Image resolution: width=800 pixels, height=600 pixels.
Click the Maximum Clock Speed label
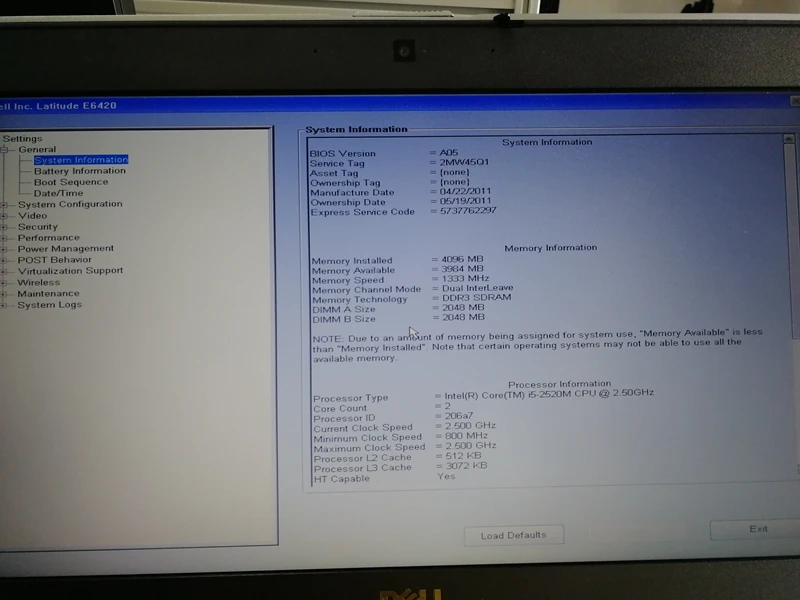[x=369, y=448]
